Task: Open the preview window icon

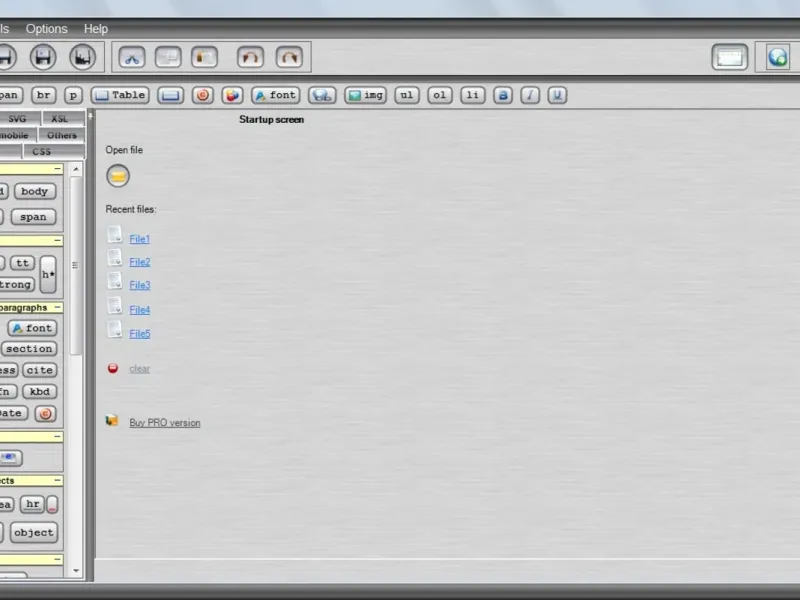Action: (x=730, y=57)
